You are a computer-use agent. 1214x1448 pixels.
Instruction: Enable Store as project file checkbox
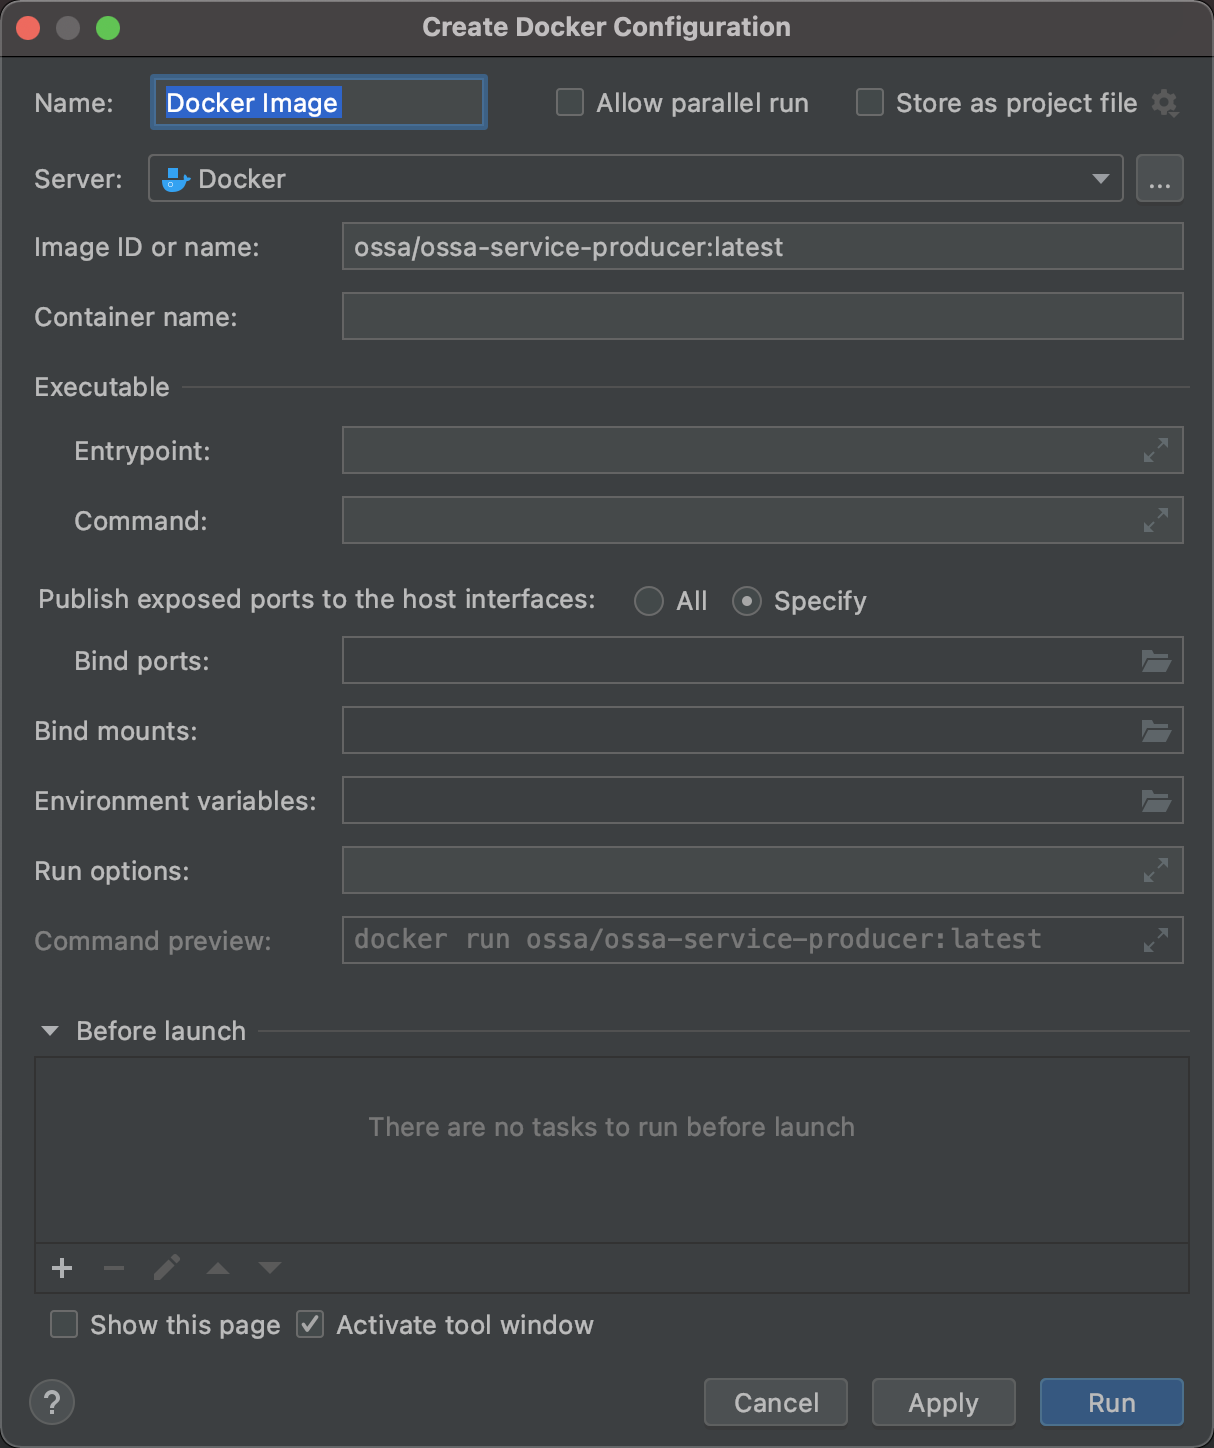870,103
